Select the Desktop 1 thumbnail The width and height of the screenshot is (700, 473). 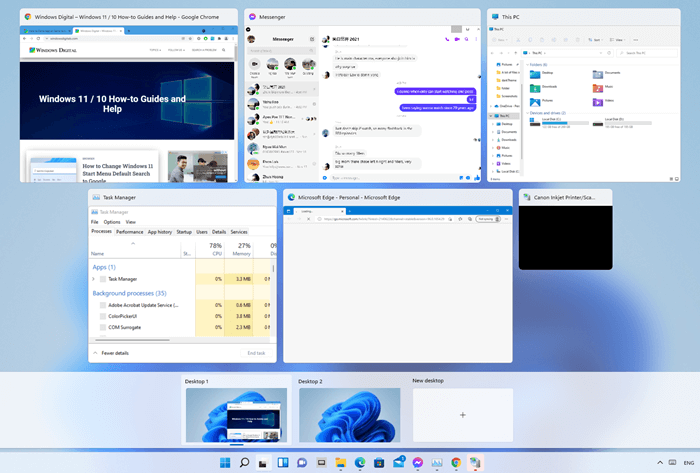pyautogui.click(x=236, y=415)
